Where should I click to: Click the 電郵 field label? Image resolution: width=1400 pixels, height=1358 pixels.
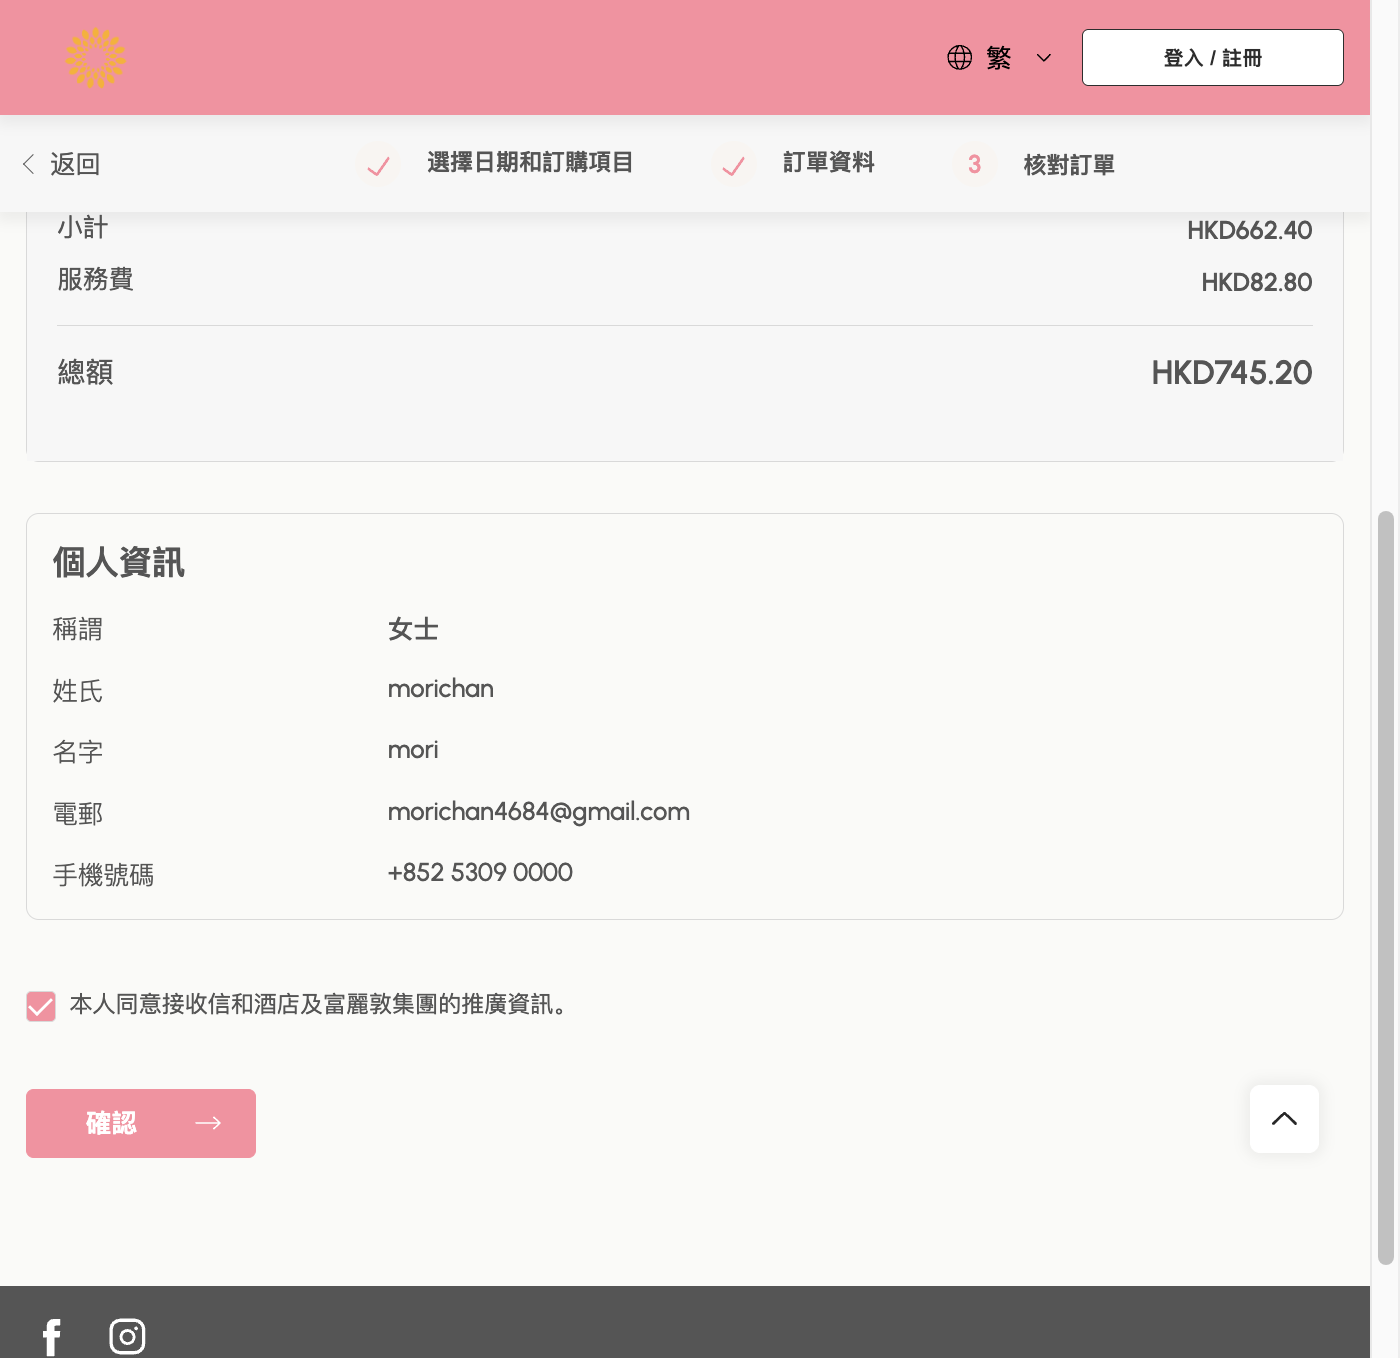click(x=78, y=814)
